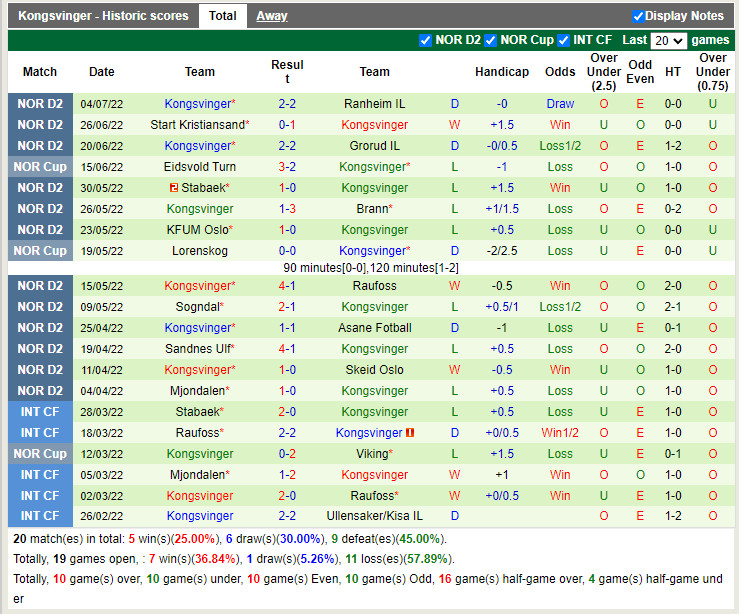Switch to the Total tab
This screenshot has height=614, width=739.
pos(222,16)
